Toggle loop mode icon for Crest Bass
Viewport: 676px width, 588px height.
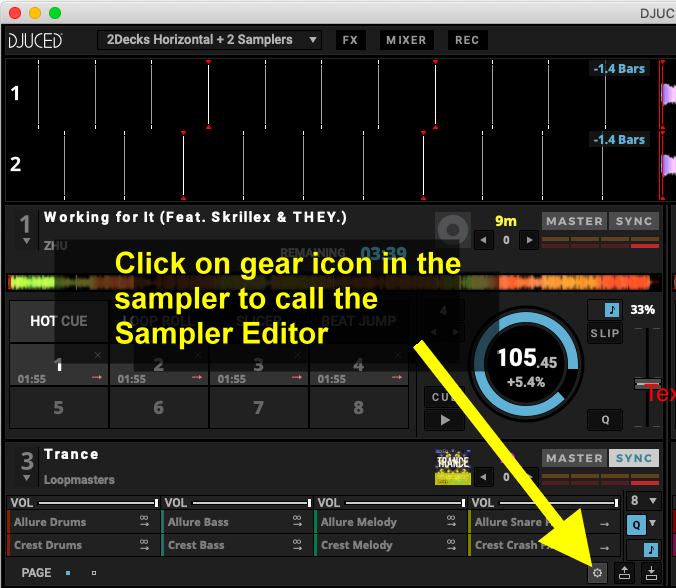297,545
